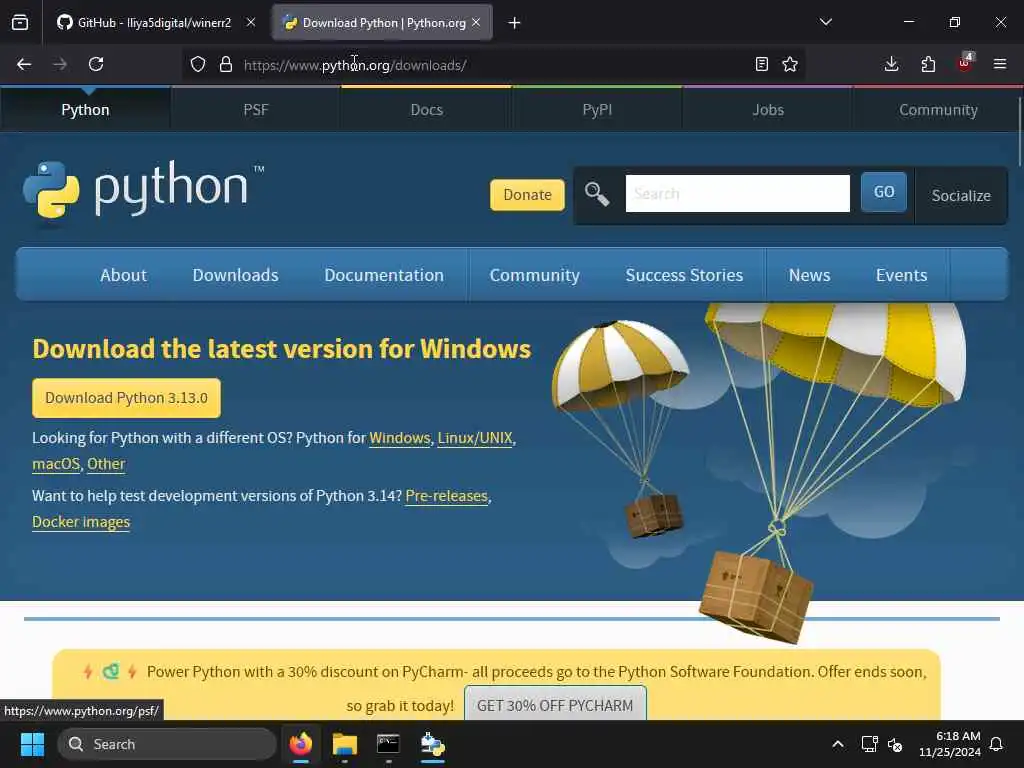Image resolution: width=1024 pixels, height=768 pixels.
Task: Select the Community top navigation tab
Action: (x=938, y=110)
